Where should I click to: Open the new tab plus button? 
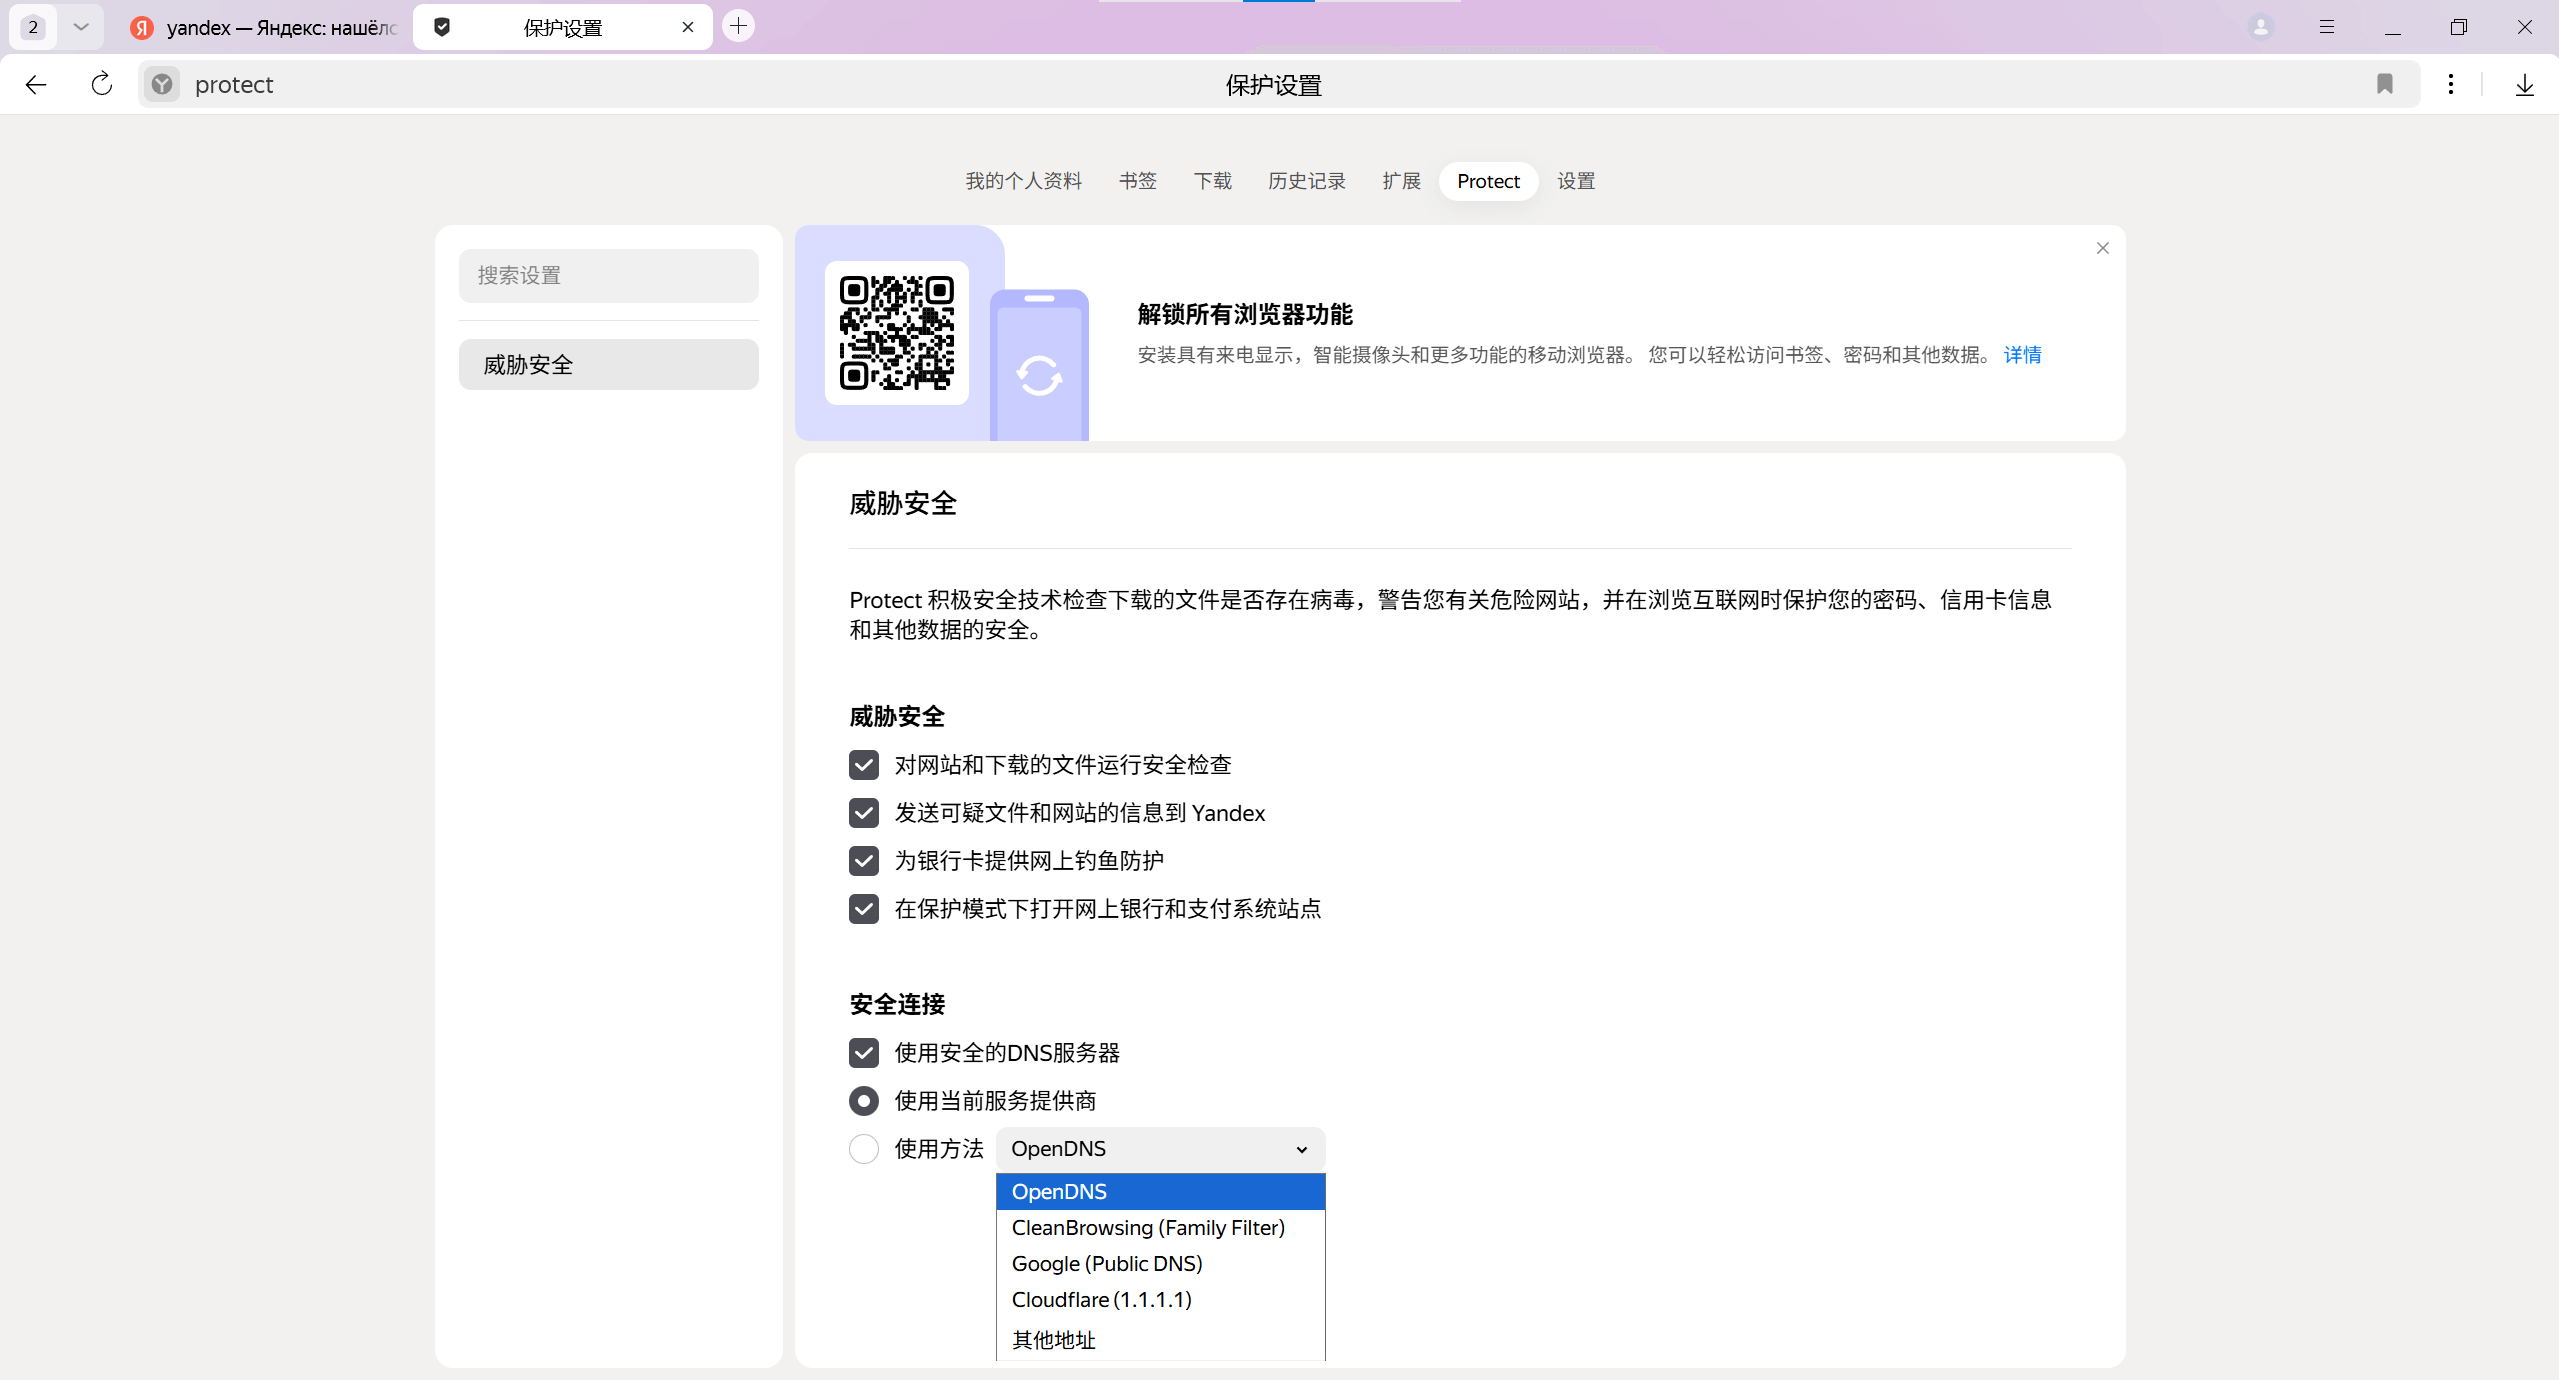(738, 27)
